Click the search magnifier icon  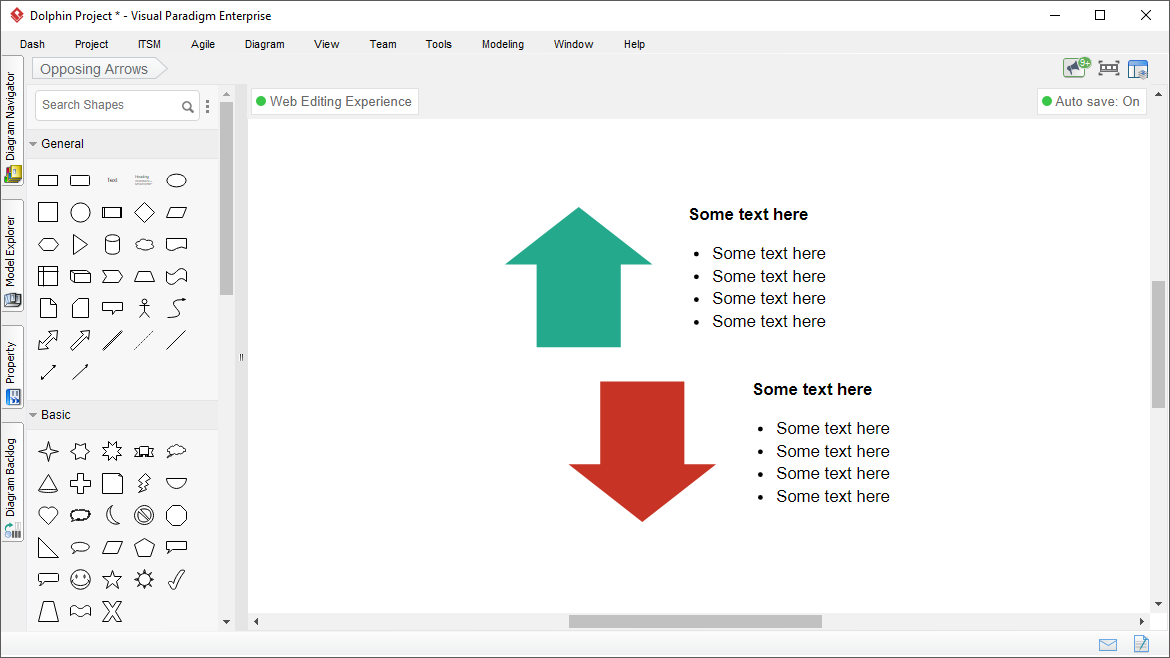(188, 106)
